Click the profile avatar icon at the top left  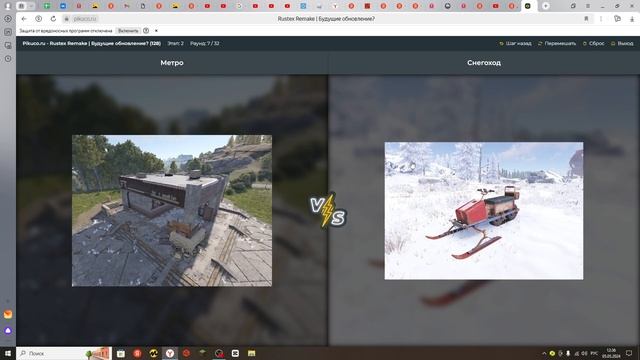(8, 6)
